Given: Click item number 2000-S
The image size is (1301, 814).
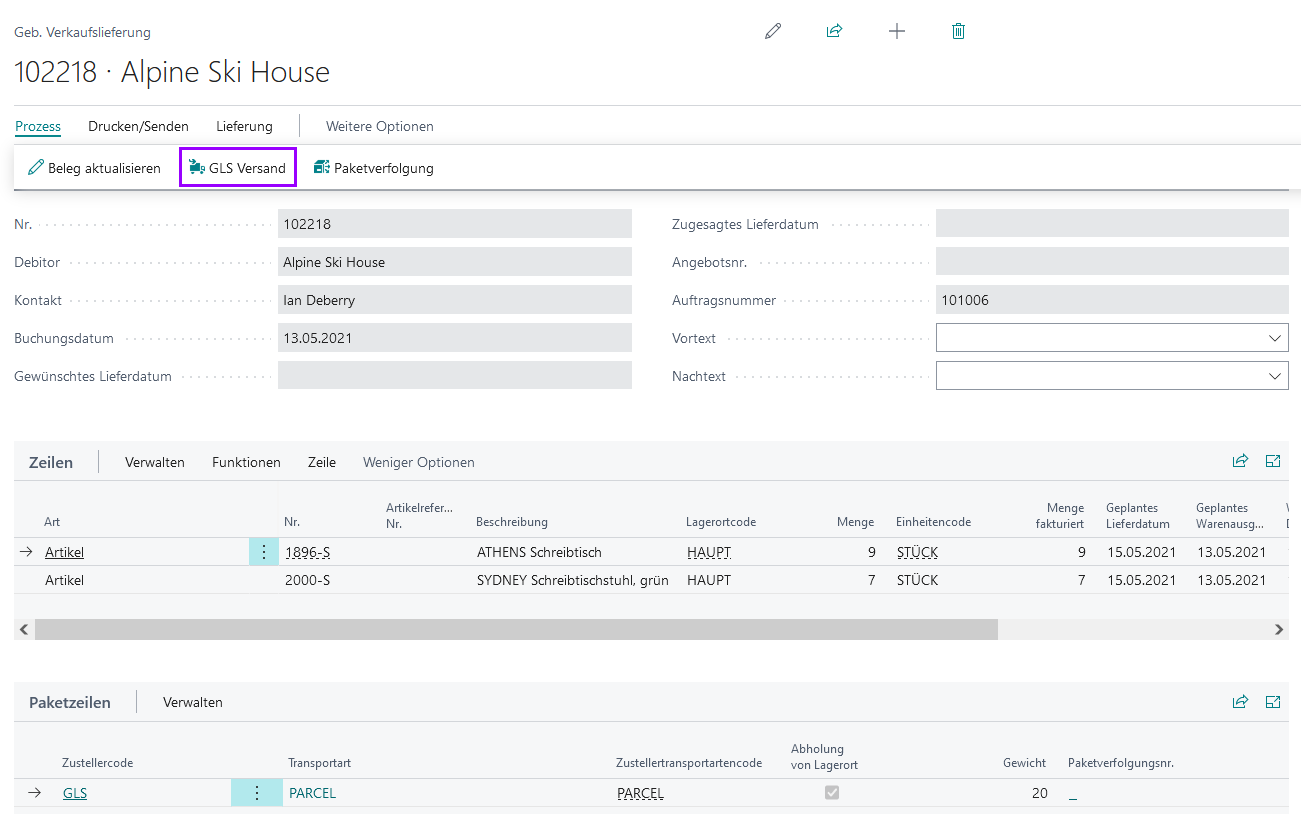Looking at the screenshot, I should point(306,580).
